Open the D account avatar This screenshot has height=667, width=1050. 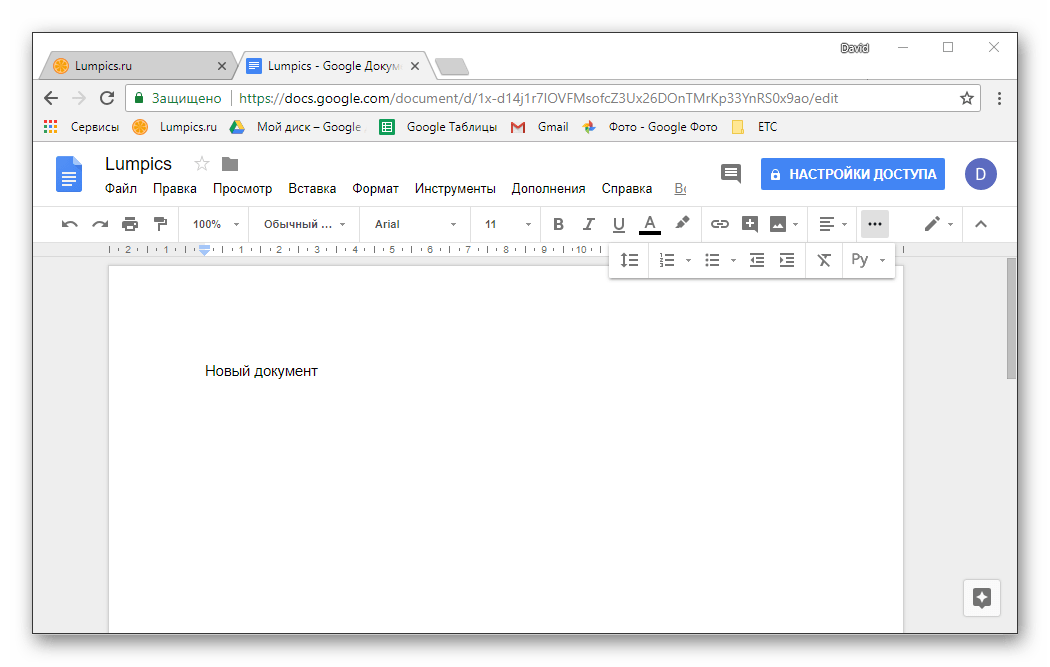click(x=980, y=174)
